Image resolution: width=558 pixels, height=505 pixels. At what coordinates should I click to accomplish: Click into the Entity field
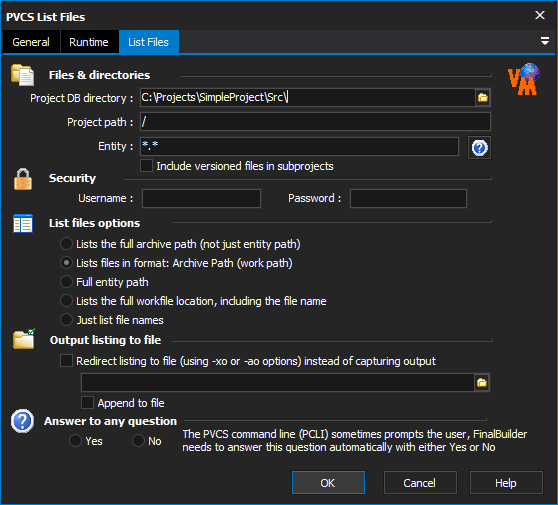click(x=299, y=146)
